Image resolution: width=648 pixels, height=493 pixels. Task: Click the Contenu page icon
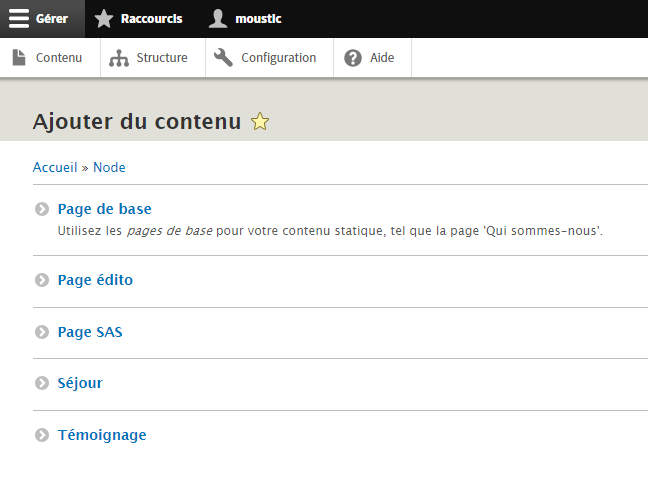pyautogui.click(x=19, y=58)
